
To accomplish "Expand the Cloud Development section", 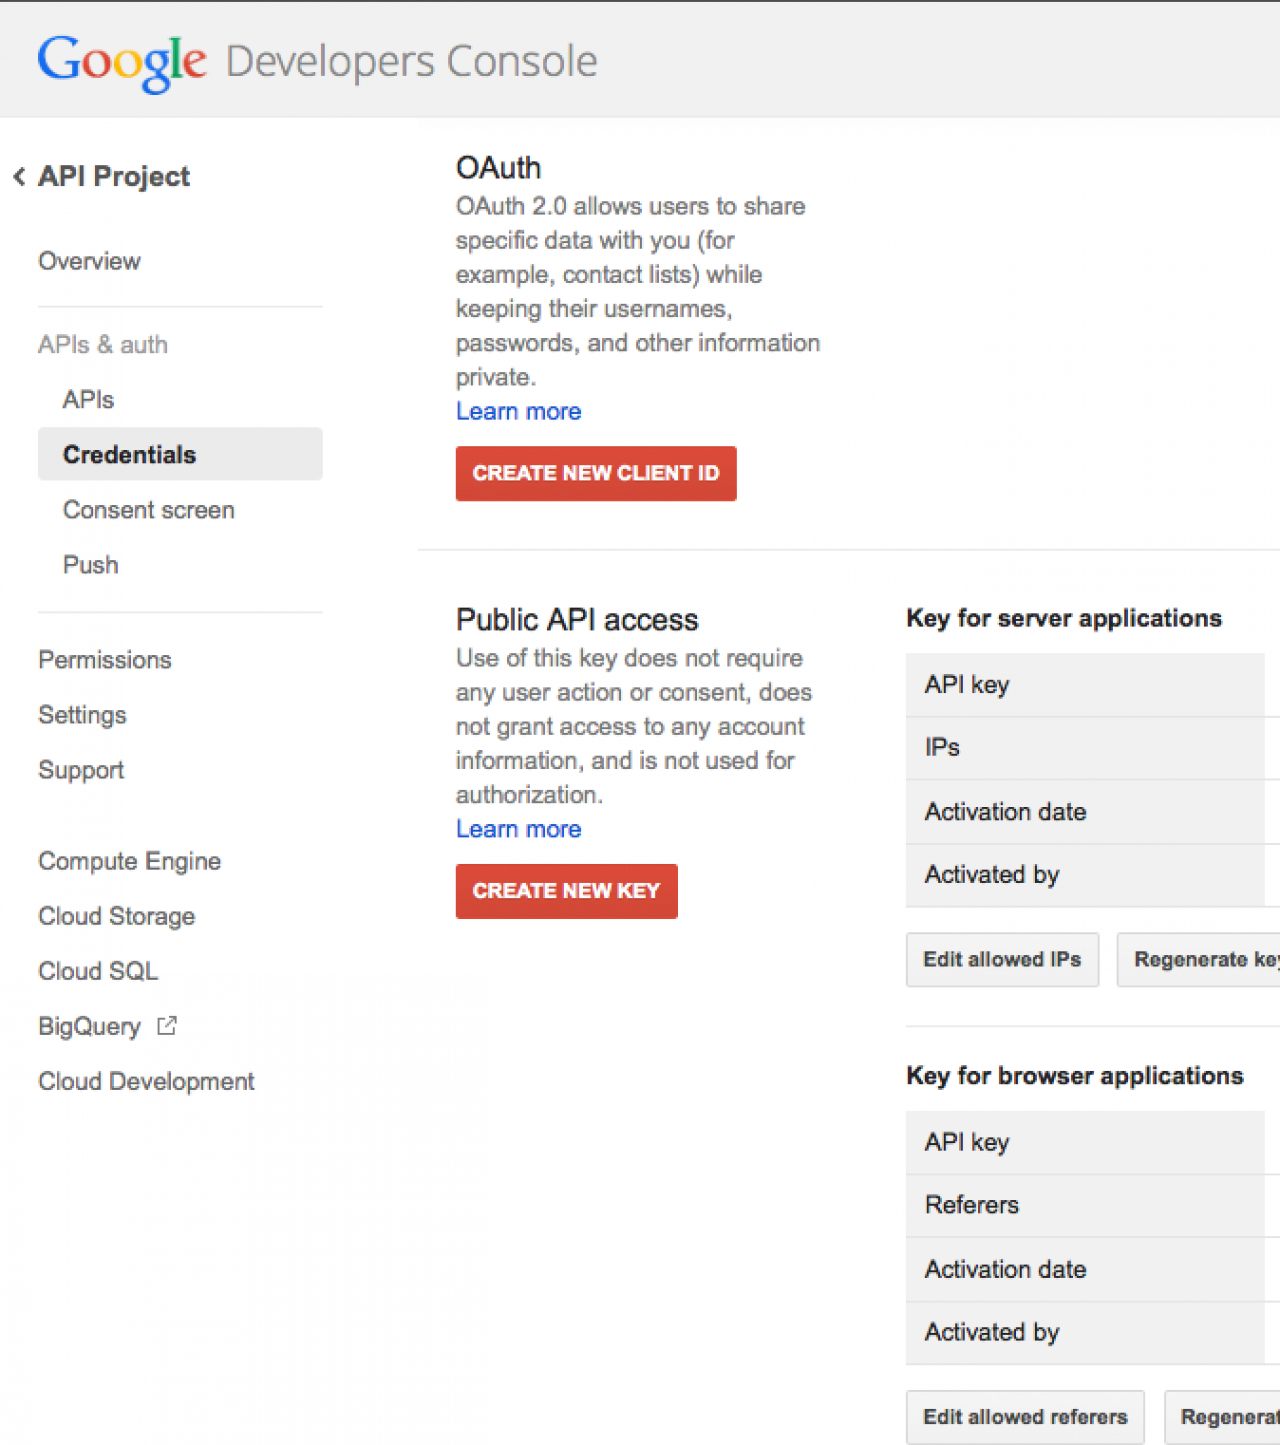I will [146, 1081].
